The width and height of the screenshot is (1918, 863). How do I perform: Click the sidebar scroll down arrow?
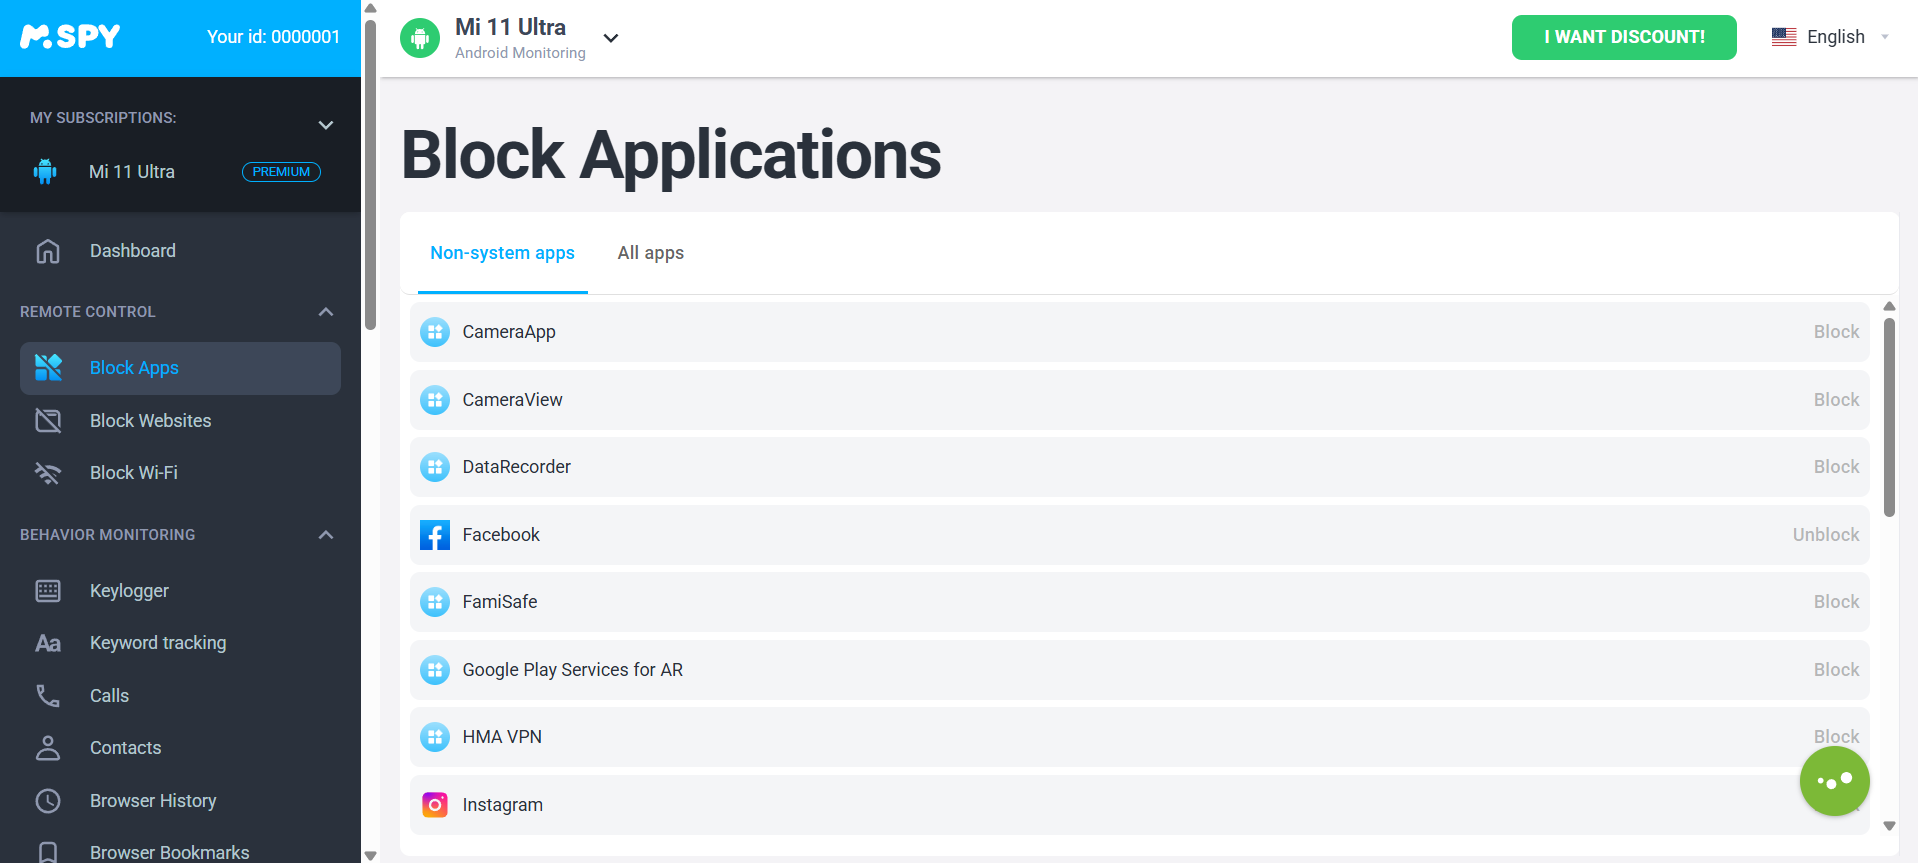[x=370, y=856]
